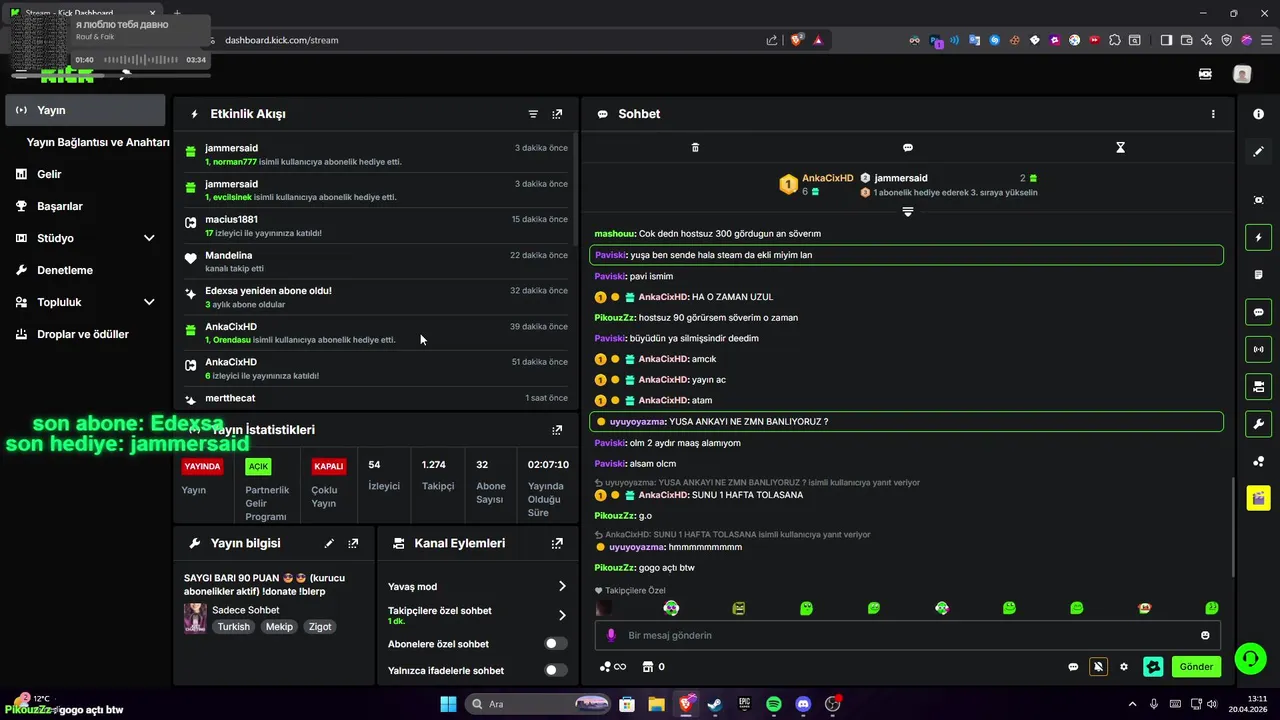Click the shop icon showing 0 below chat
Image resolution: width=1280 pixels, height=720 pixels.
(x=654, y=667)
